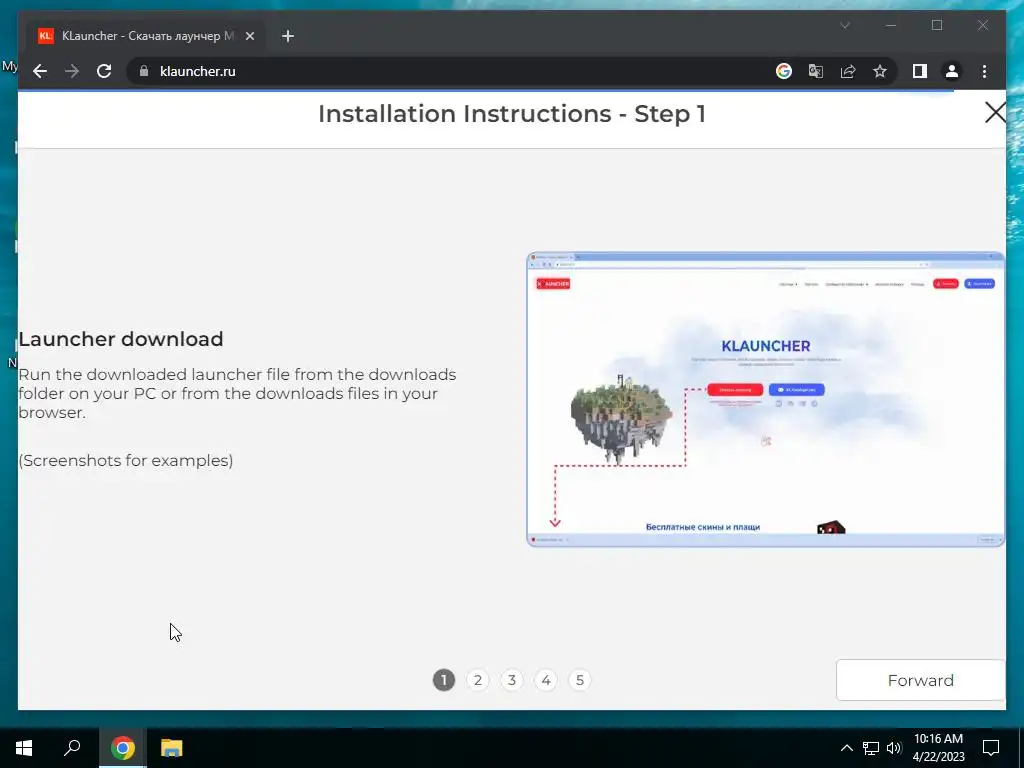The height and width of the screenshot is (768, 1024).
Task: Open the Chrome profile avatar
Action: click(952, 71)
